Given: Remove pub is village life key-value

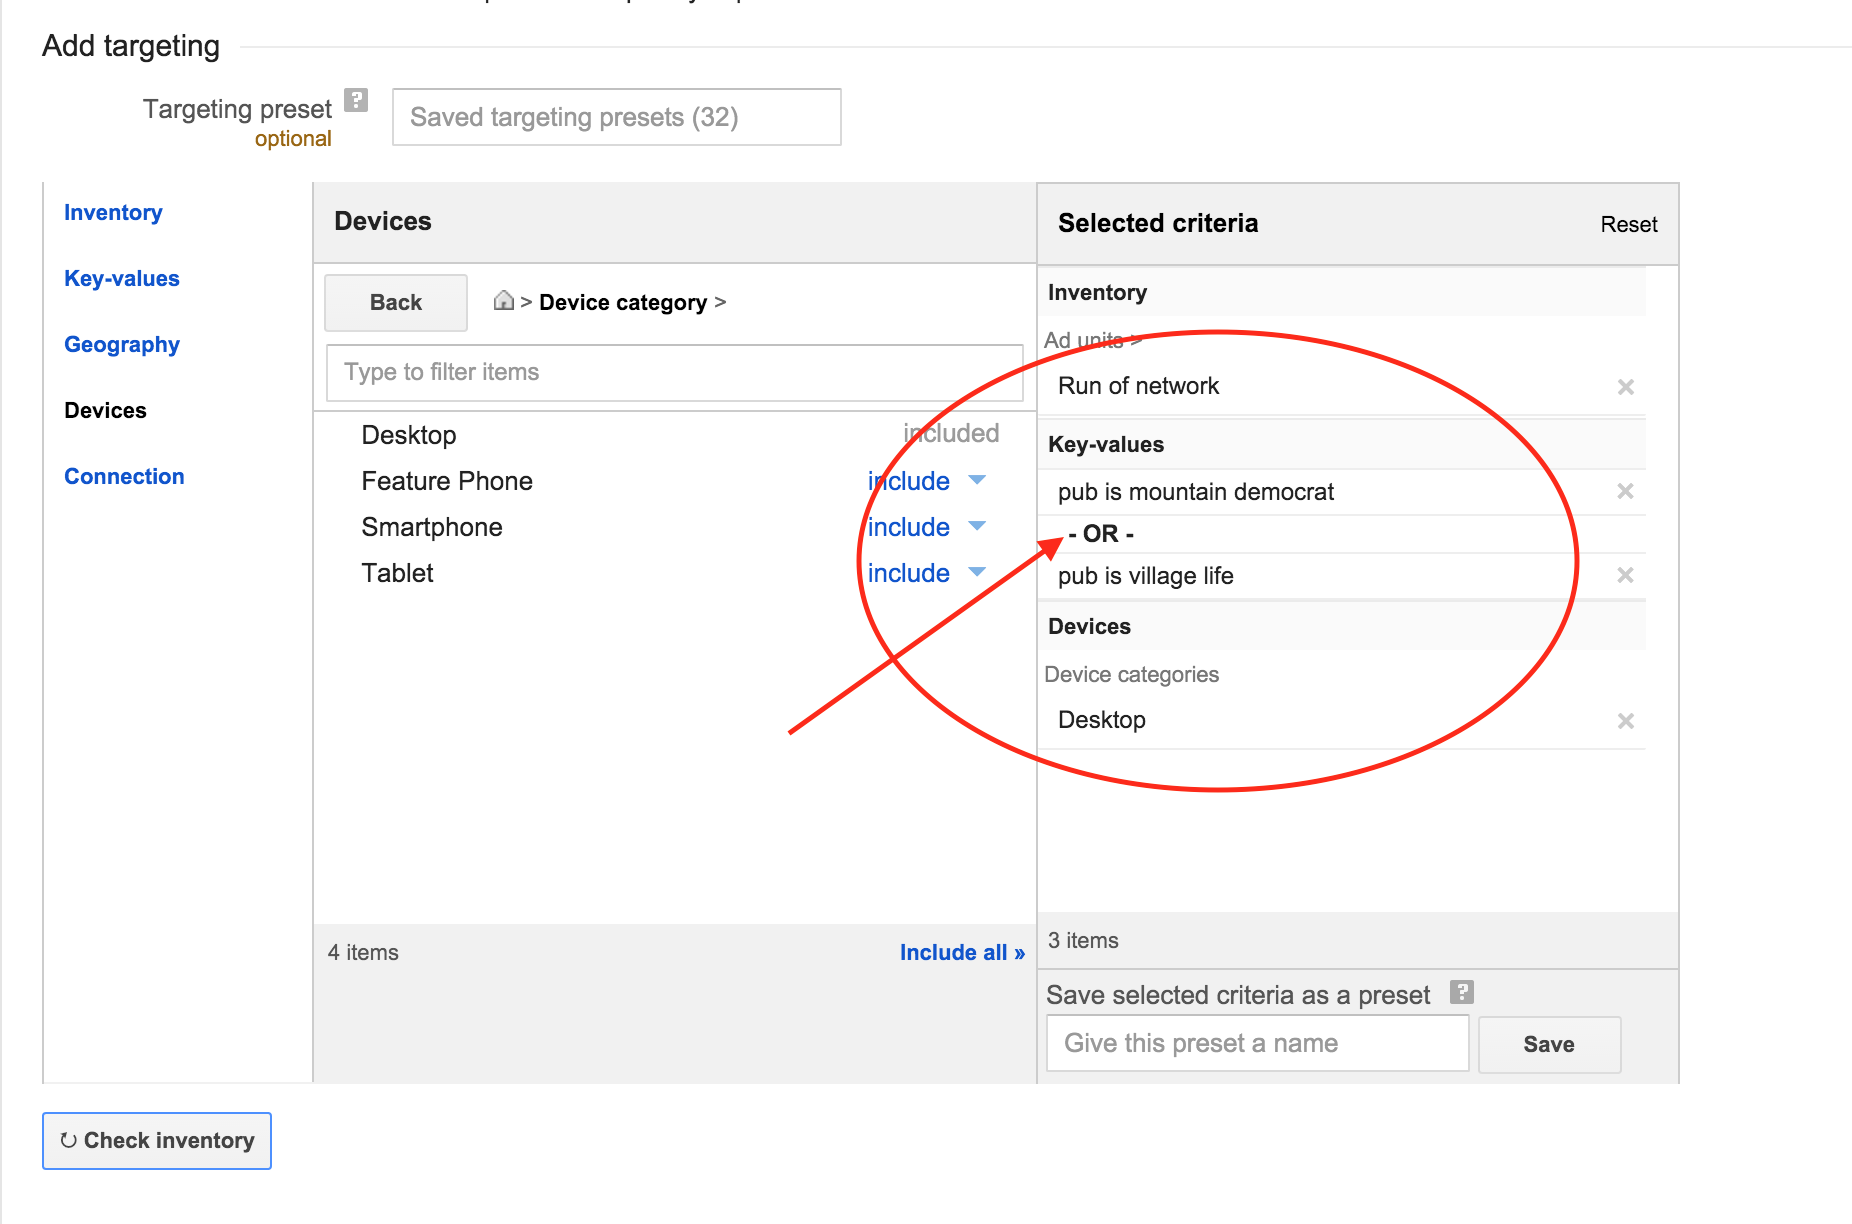Looking at the screenshot, I should (1626, 575).
